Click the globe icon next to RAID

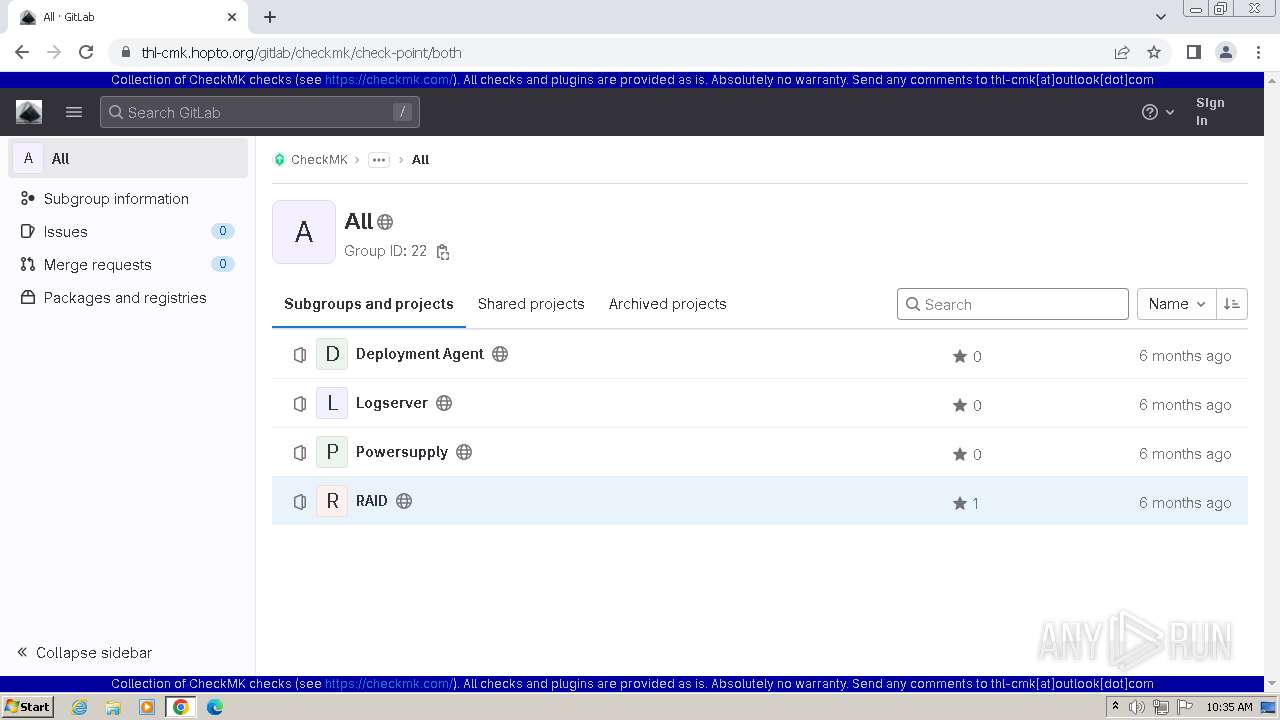(404, 501)
